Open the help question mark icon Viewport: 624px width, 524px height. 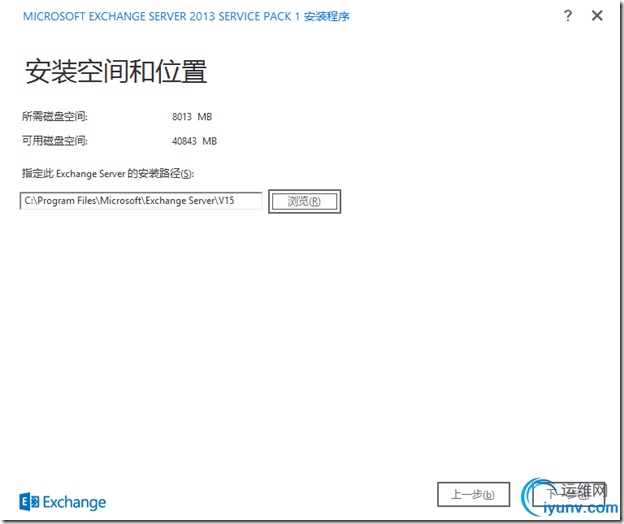567,16
